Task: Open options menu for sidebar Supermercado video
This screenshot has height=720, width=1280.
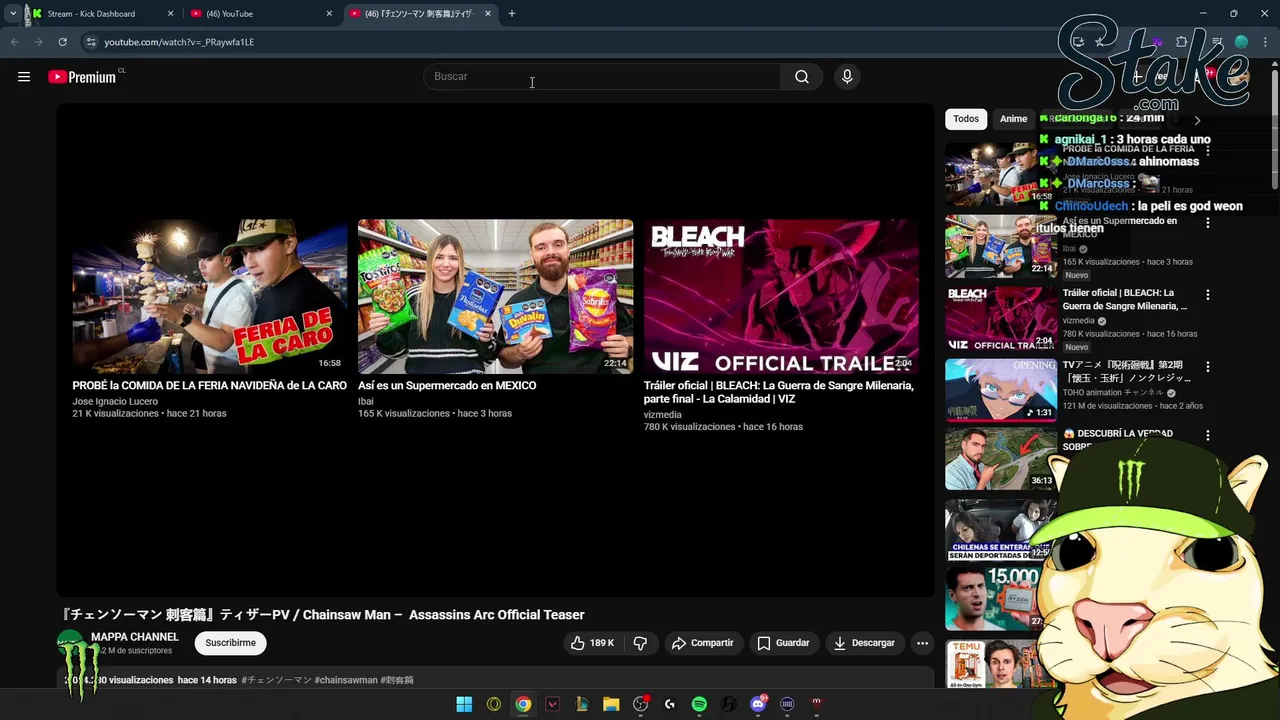Action: pyautogui.click(x=1208, y=223)
